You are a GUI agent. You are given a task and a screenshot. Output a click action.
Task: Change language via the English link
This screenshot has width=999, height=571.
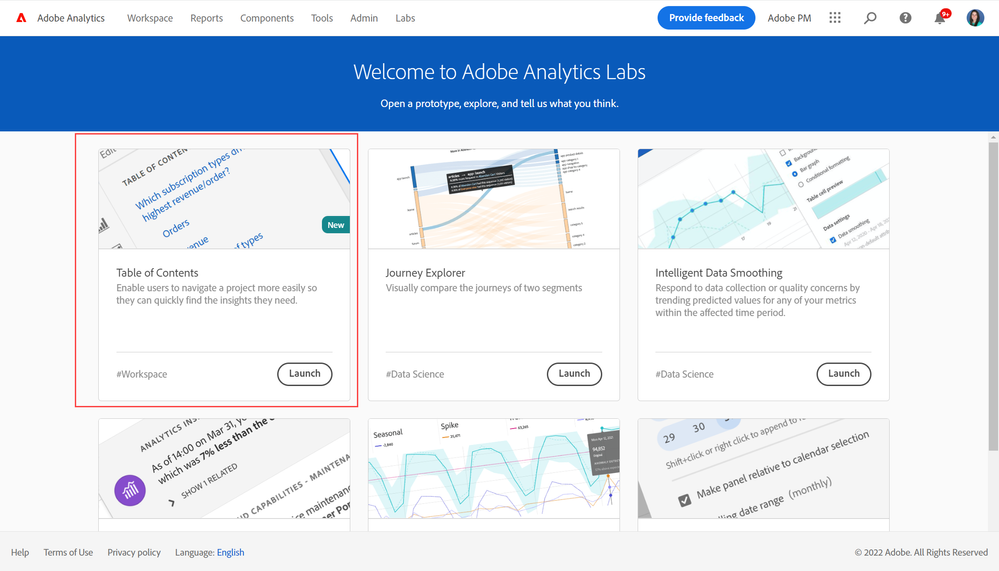(230, 552)
